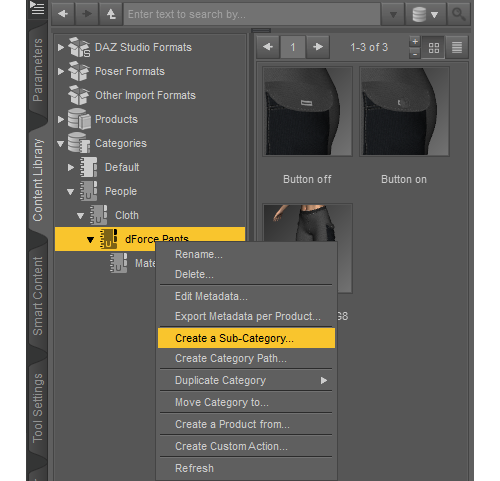500x481 pixels.
Task: Expand DAZ Studio Formats node
Action: (60, 47)
